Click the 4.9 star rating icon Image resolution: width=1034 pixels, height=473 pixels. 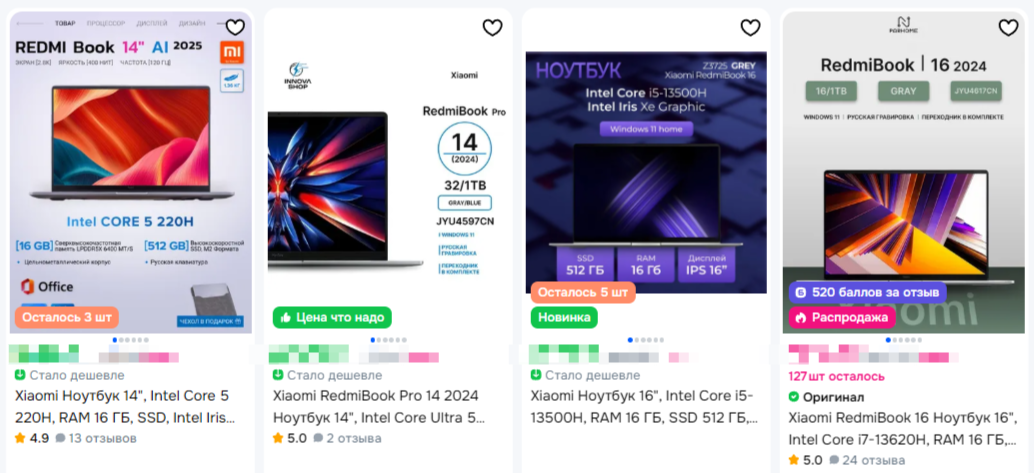[x=20, y=438]
